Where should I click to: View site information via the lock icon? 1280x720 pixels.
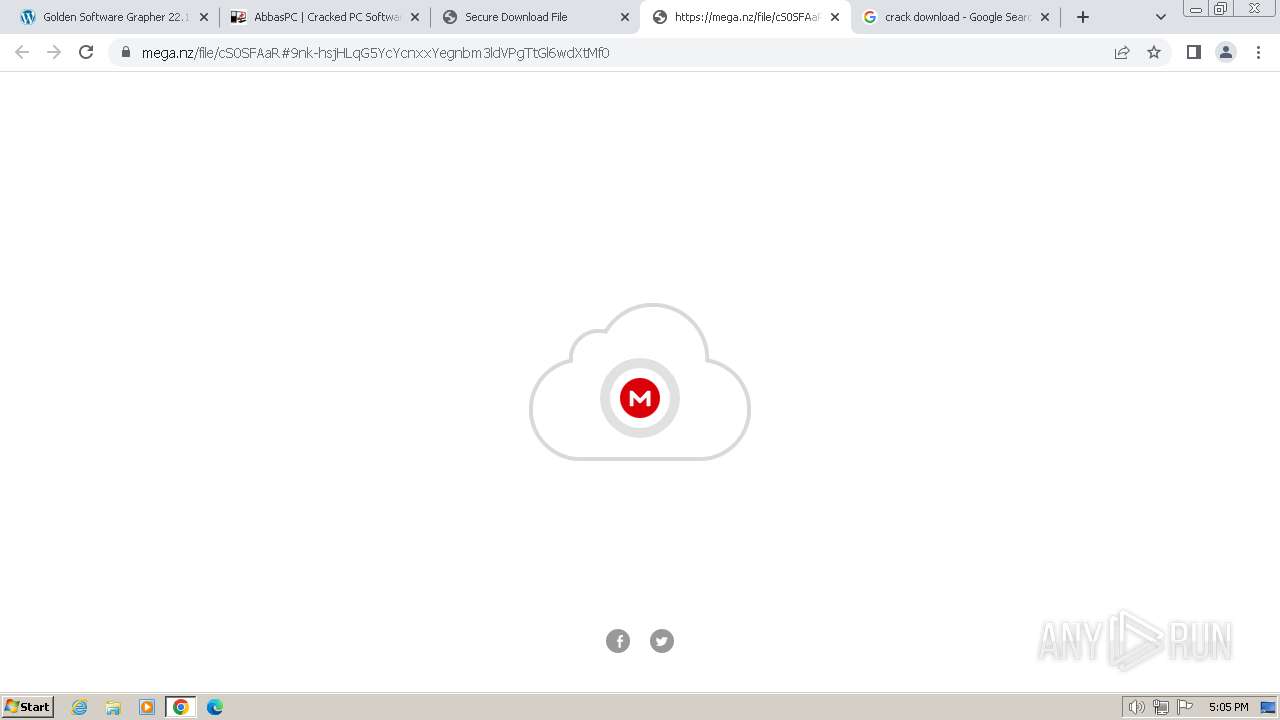tap(126, 52)
